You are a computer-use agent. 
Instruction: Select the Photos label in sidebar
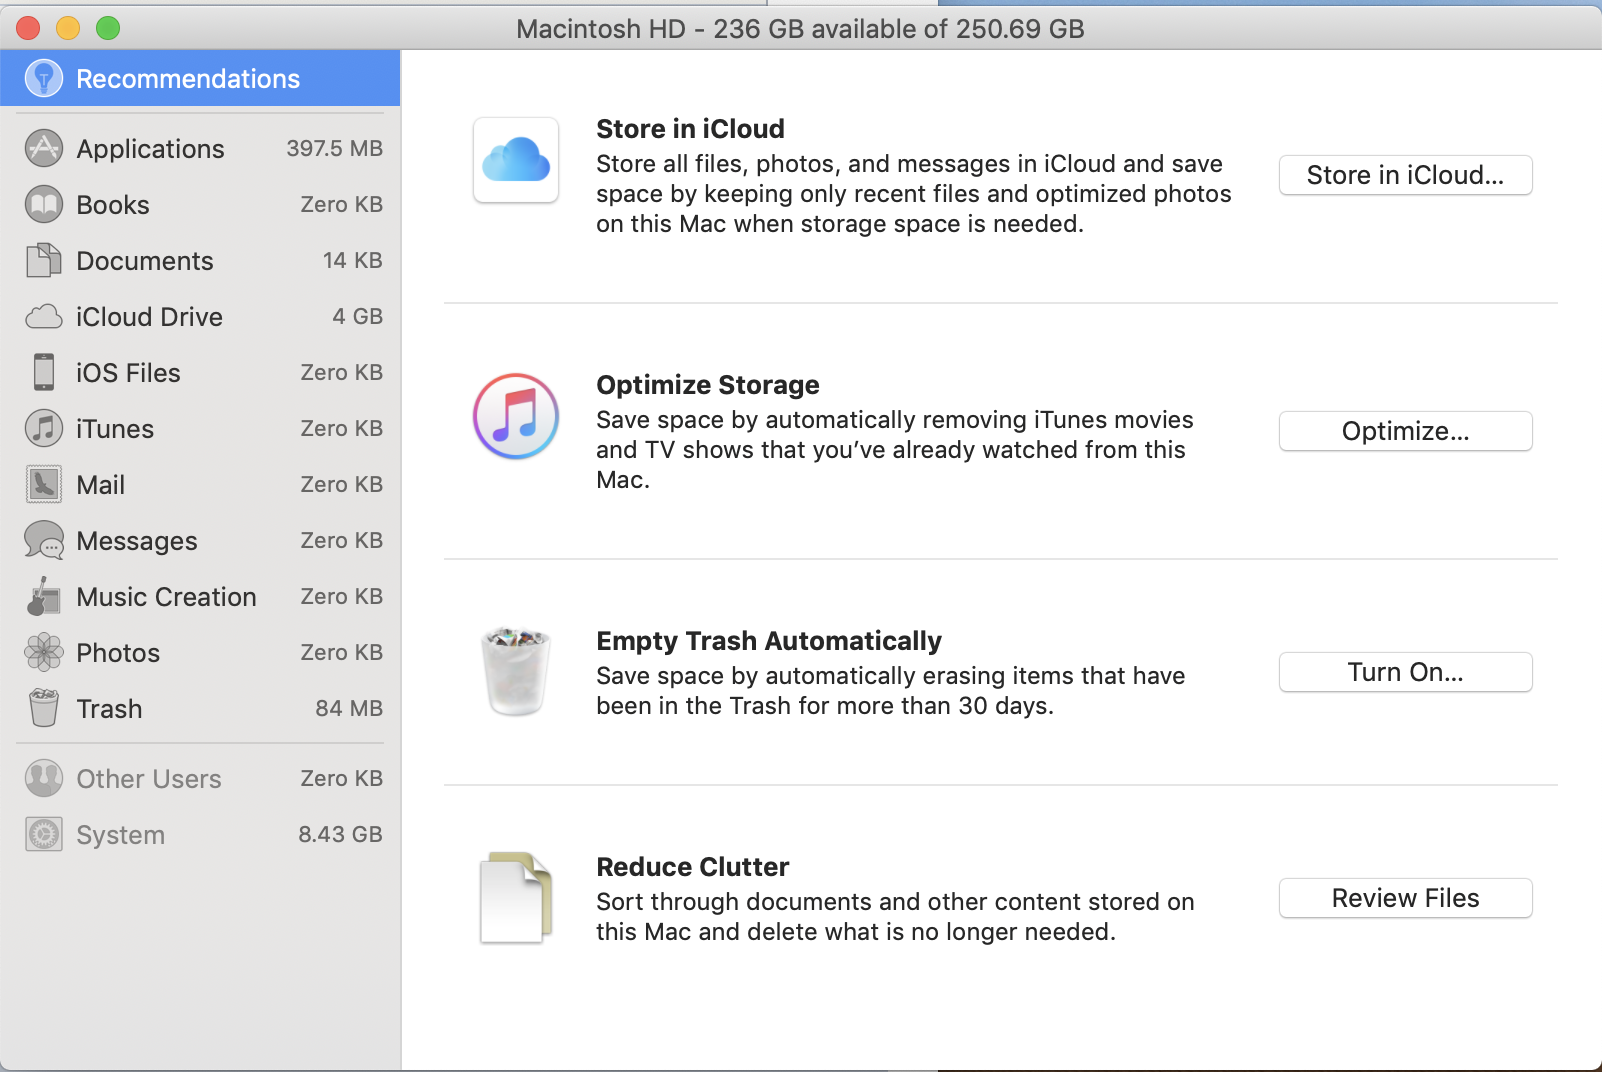click(118, 653)
